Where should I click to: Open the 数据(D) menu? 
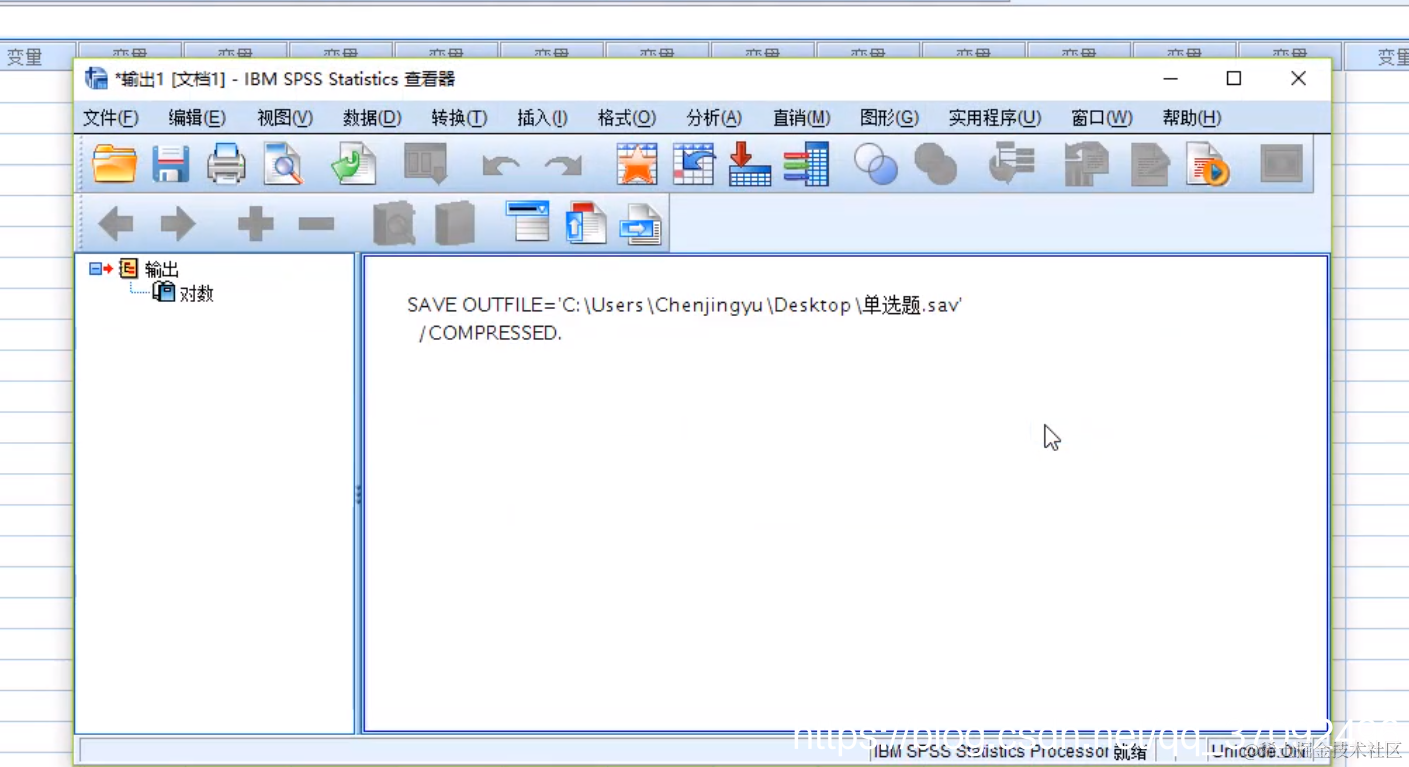coord(372,118)
